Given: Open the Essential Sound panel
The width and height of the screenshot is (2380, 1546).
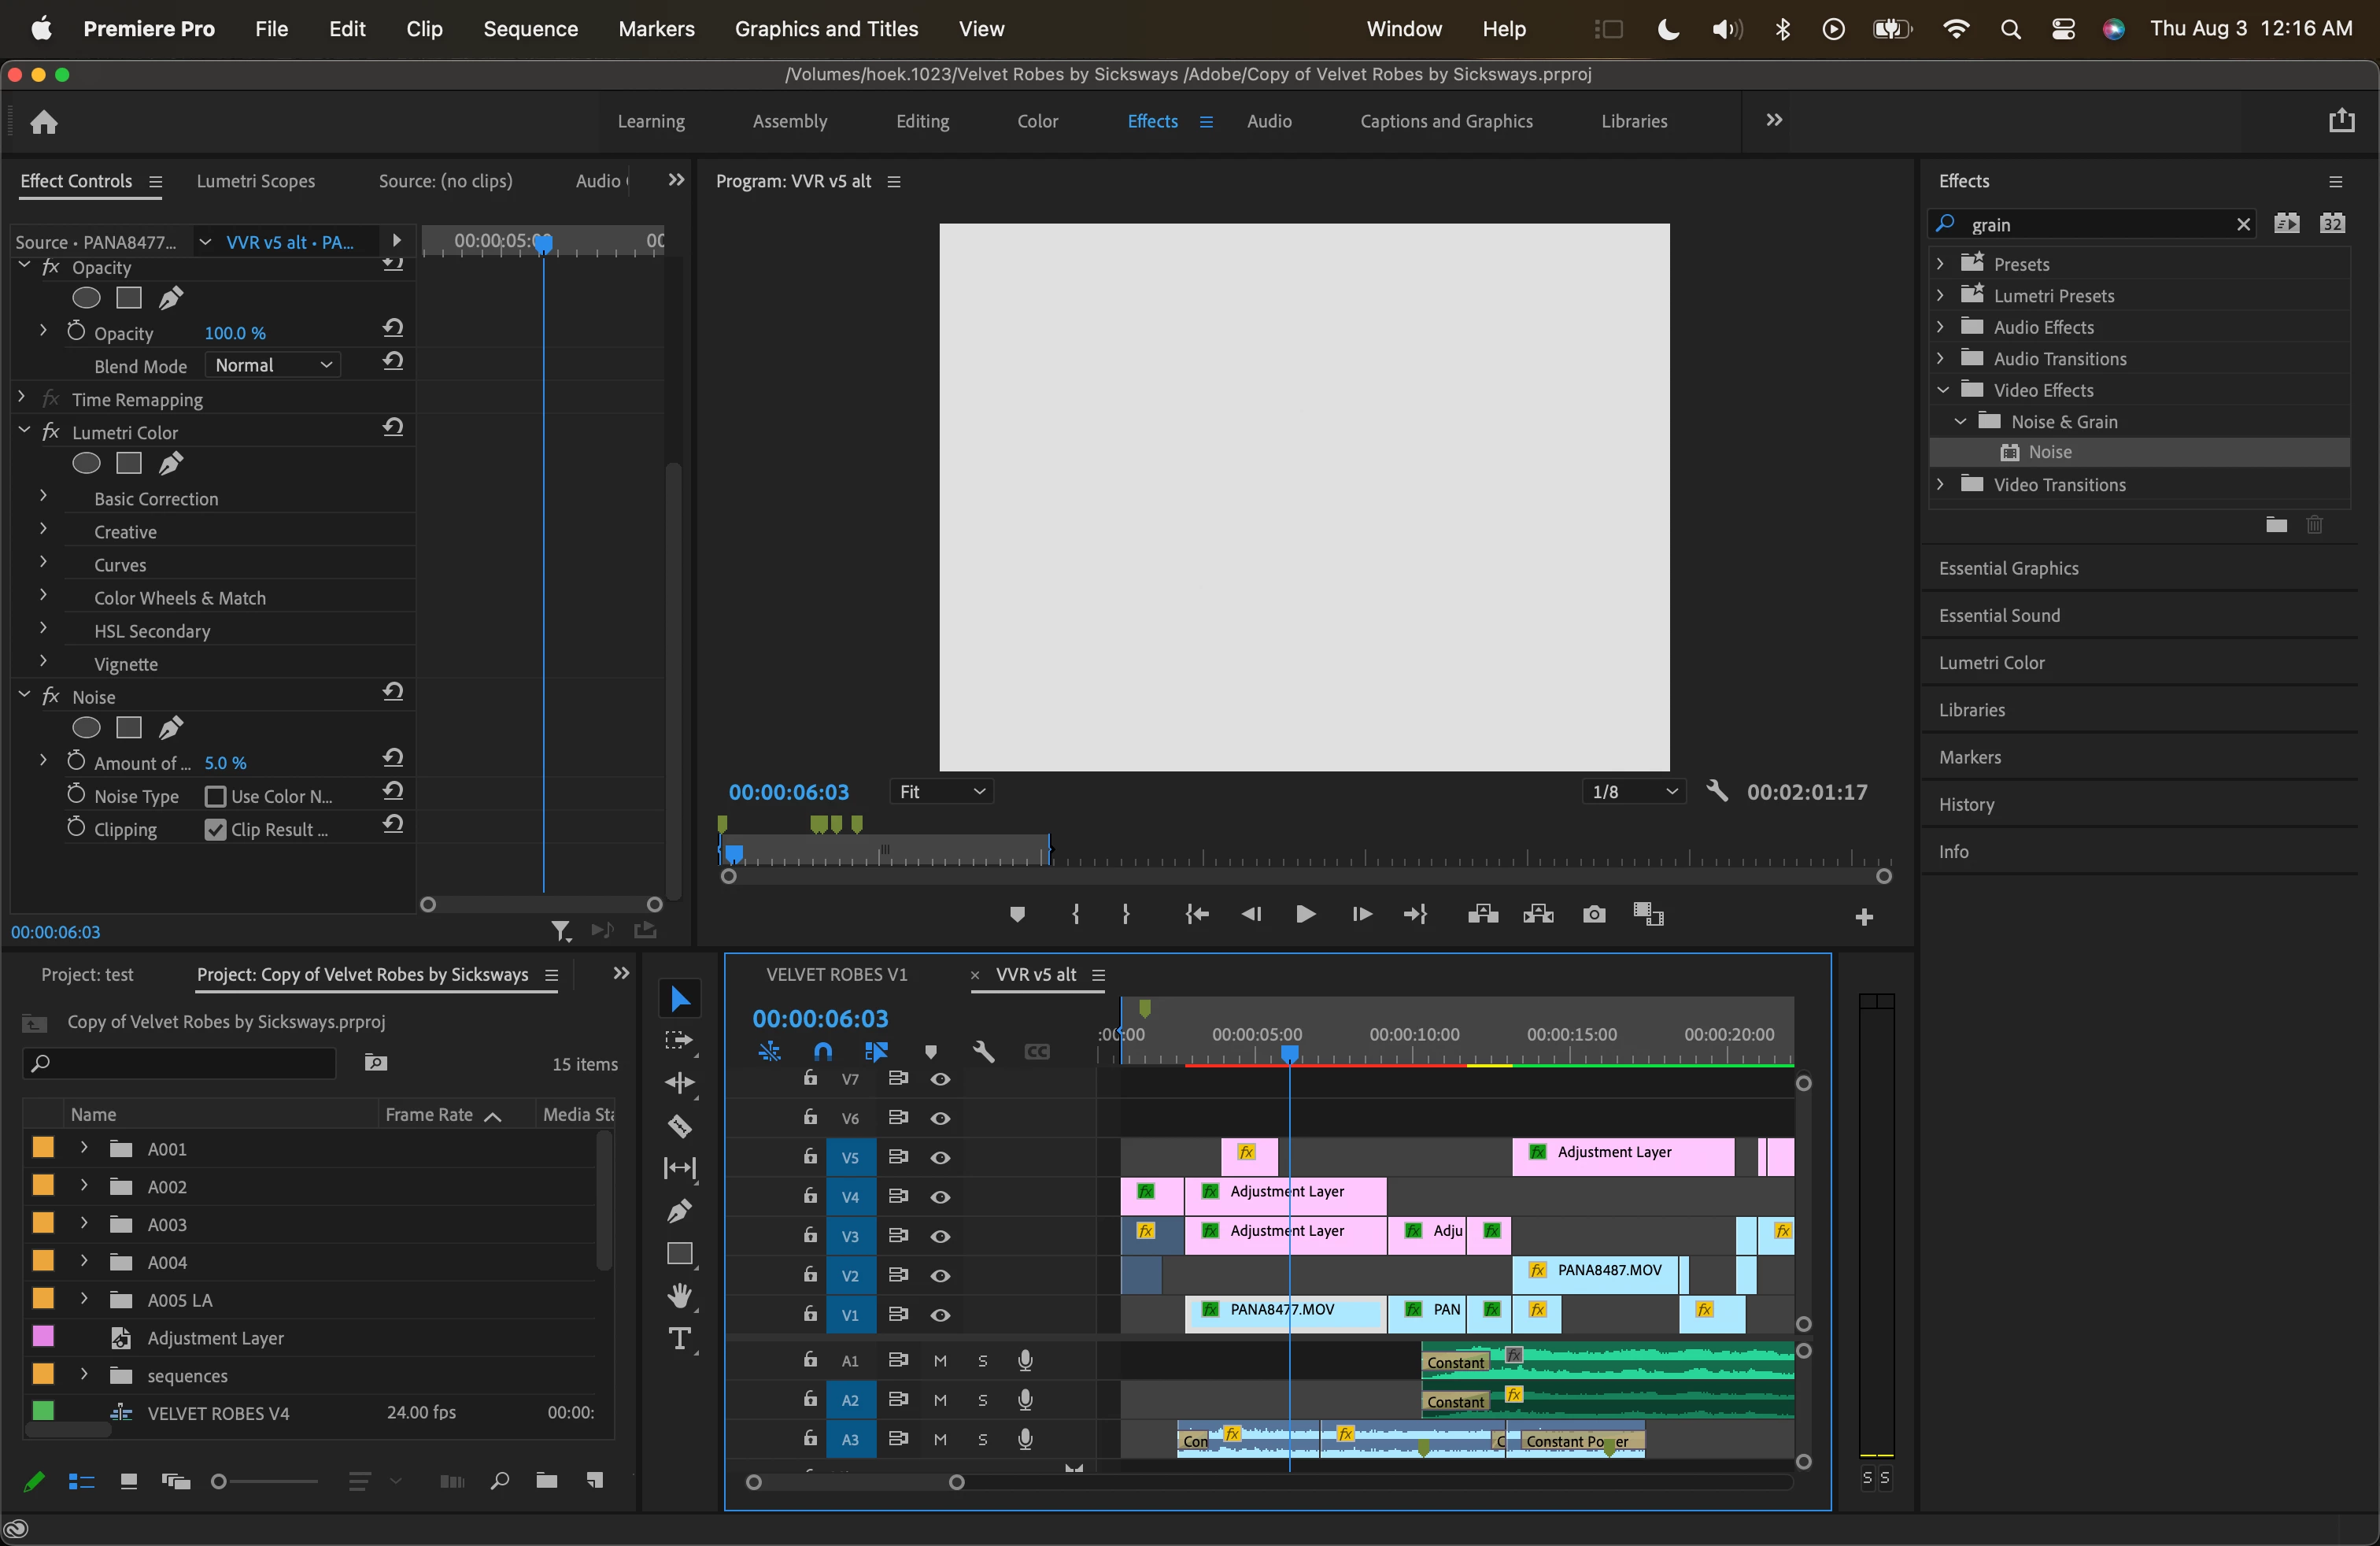Looking at the screenshot, I should [1999, 615].
